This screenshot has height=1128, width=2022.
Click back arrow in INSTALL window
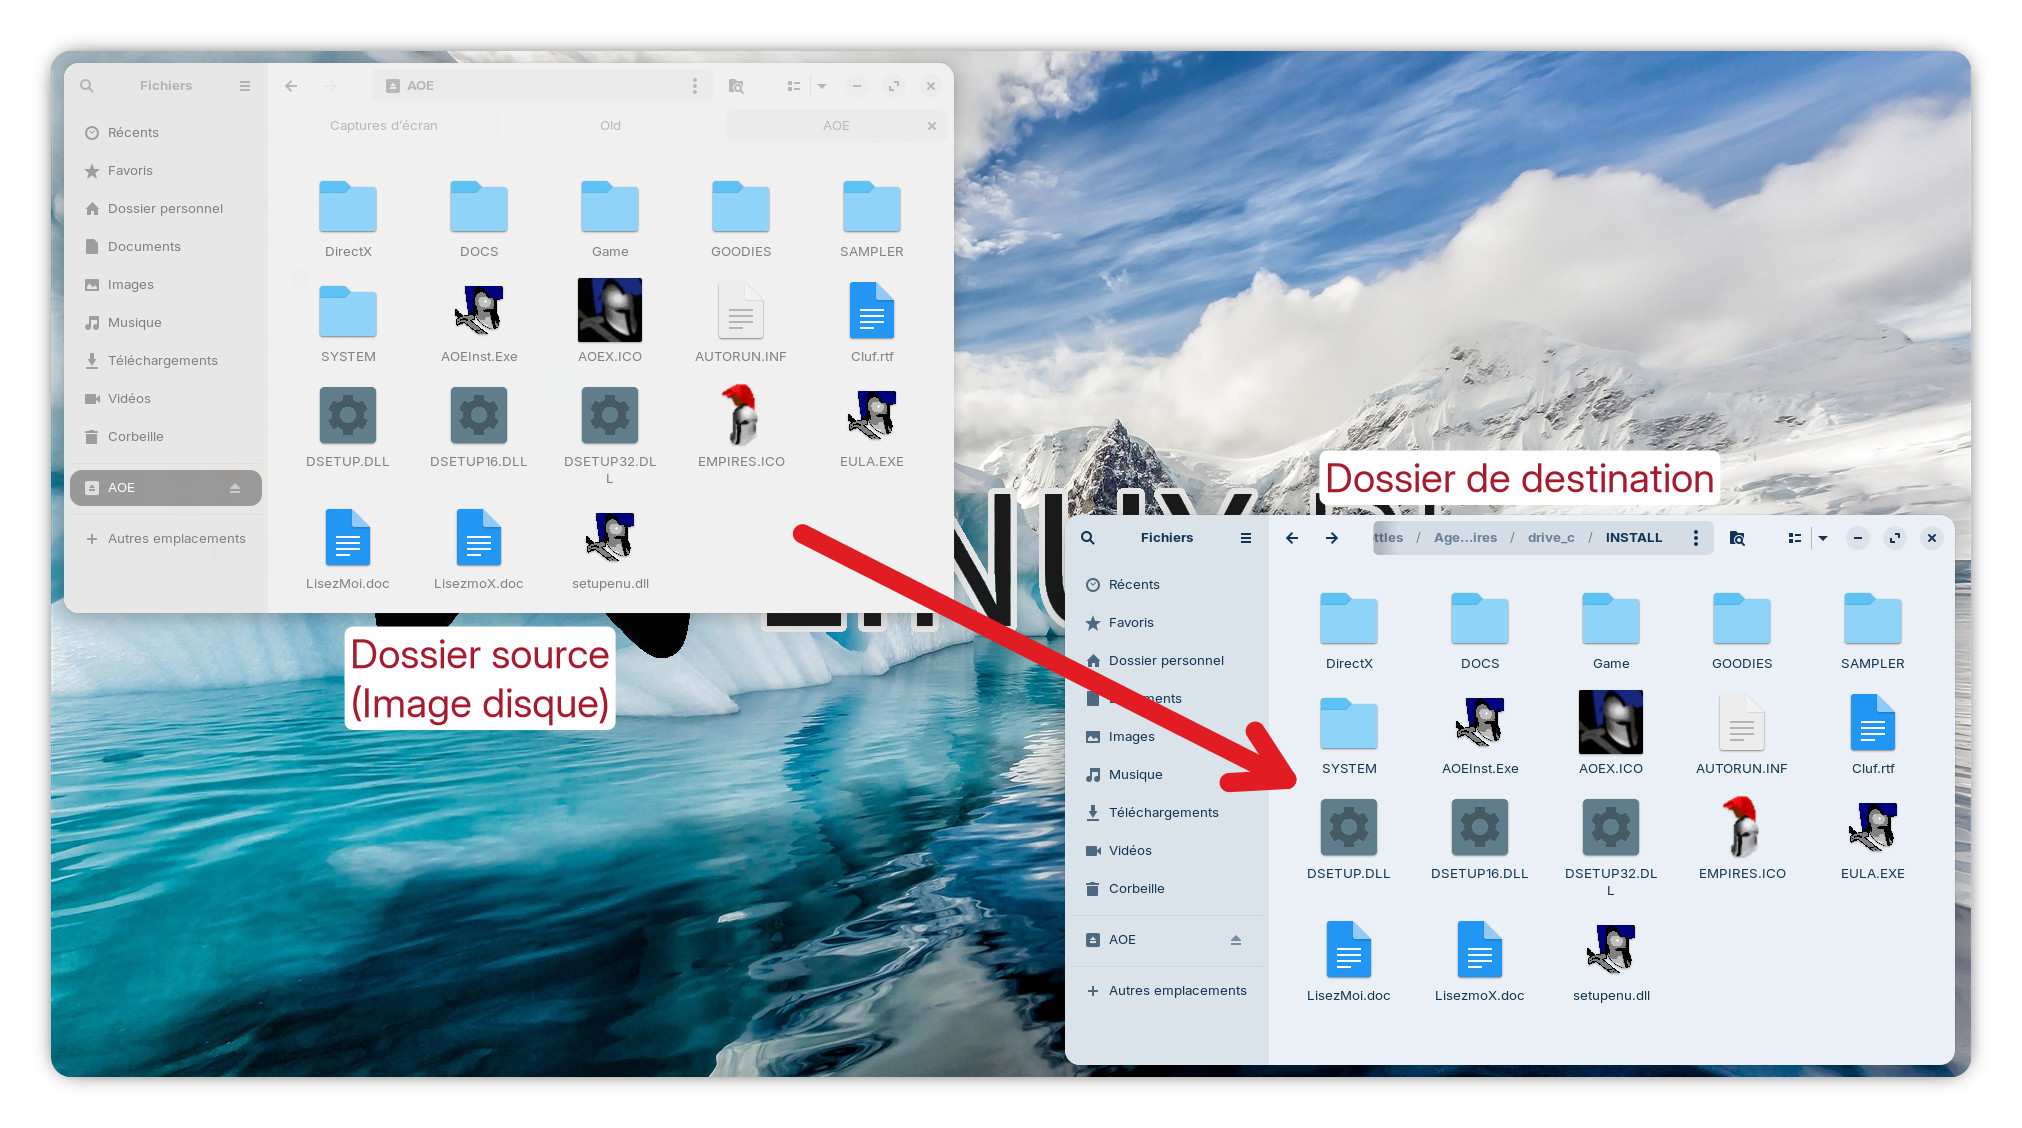[1292, 538]
